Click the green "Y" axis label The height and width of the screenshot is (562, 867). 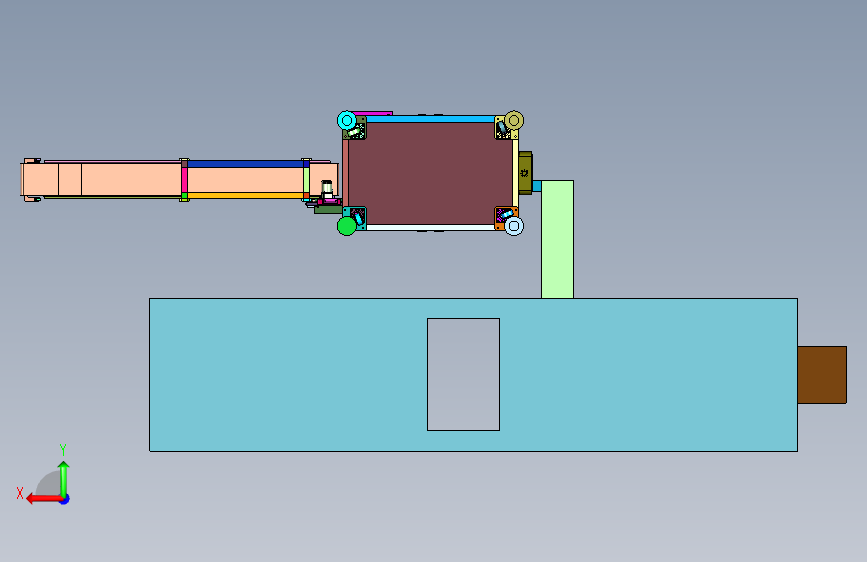point(63,450)
